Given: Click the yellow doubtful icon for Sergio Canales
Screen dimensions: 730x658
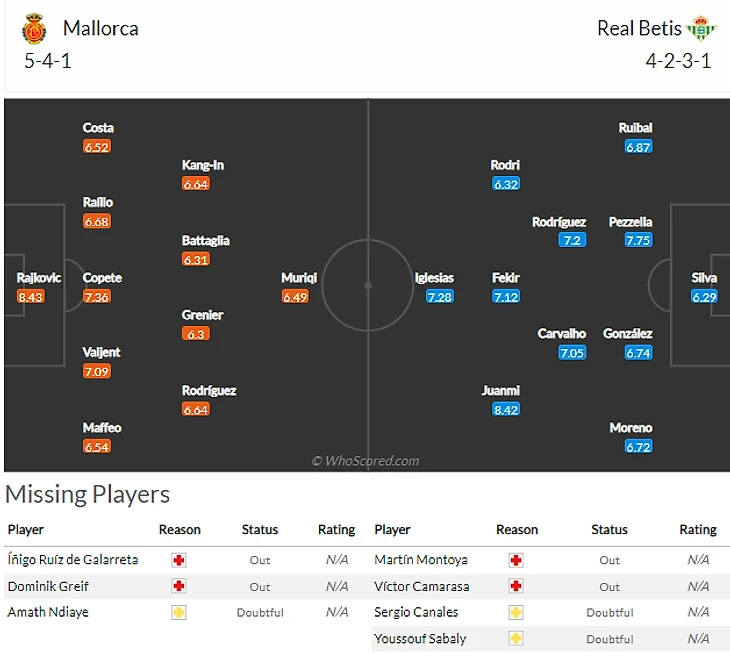Looking at the screenshot, I should 516,612.
